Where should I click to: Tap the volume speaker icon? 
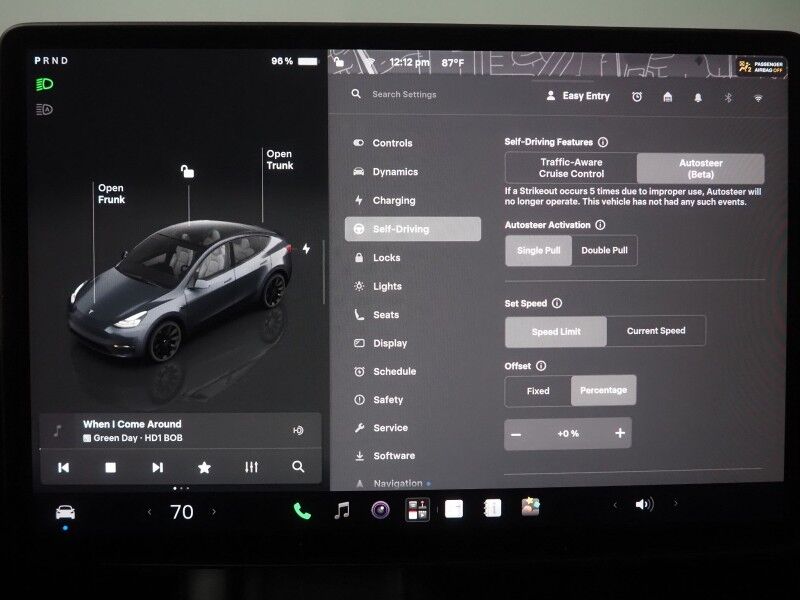[644, 505]
